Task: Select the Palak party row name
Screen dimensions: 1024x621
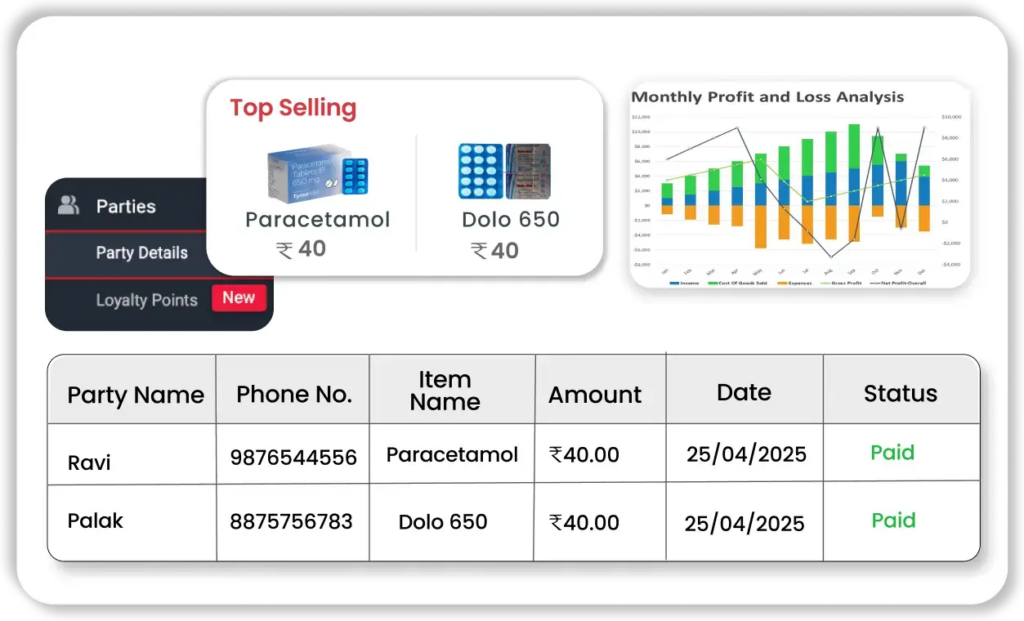Action: (x=95, y=521)
